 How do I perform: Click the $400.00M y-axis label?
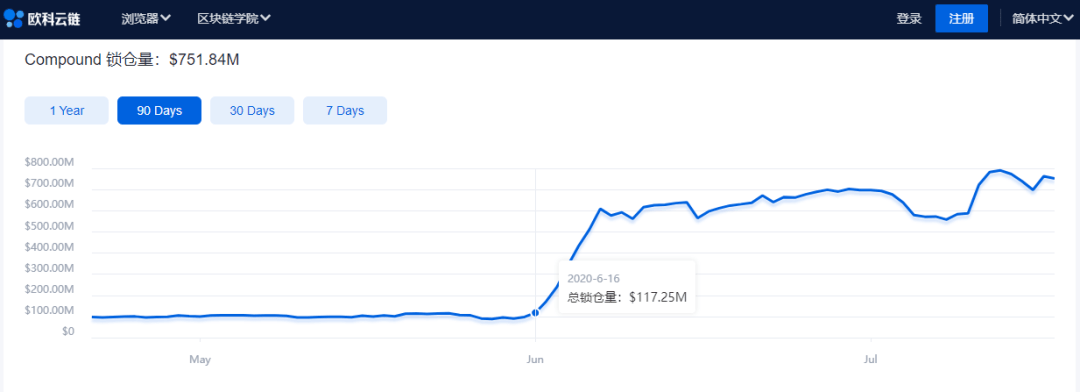click(49, 247)
